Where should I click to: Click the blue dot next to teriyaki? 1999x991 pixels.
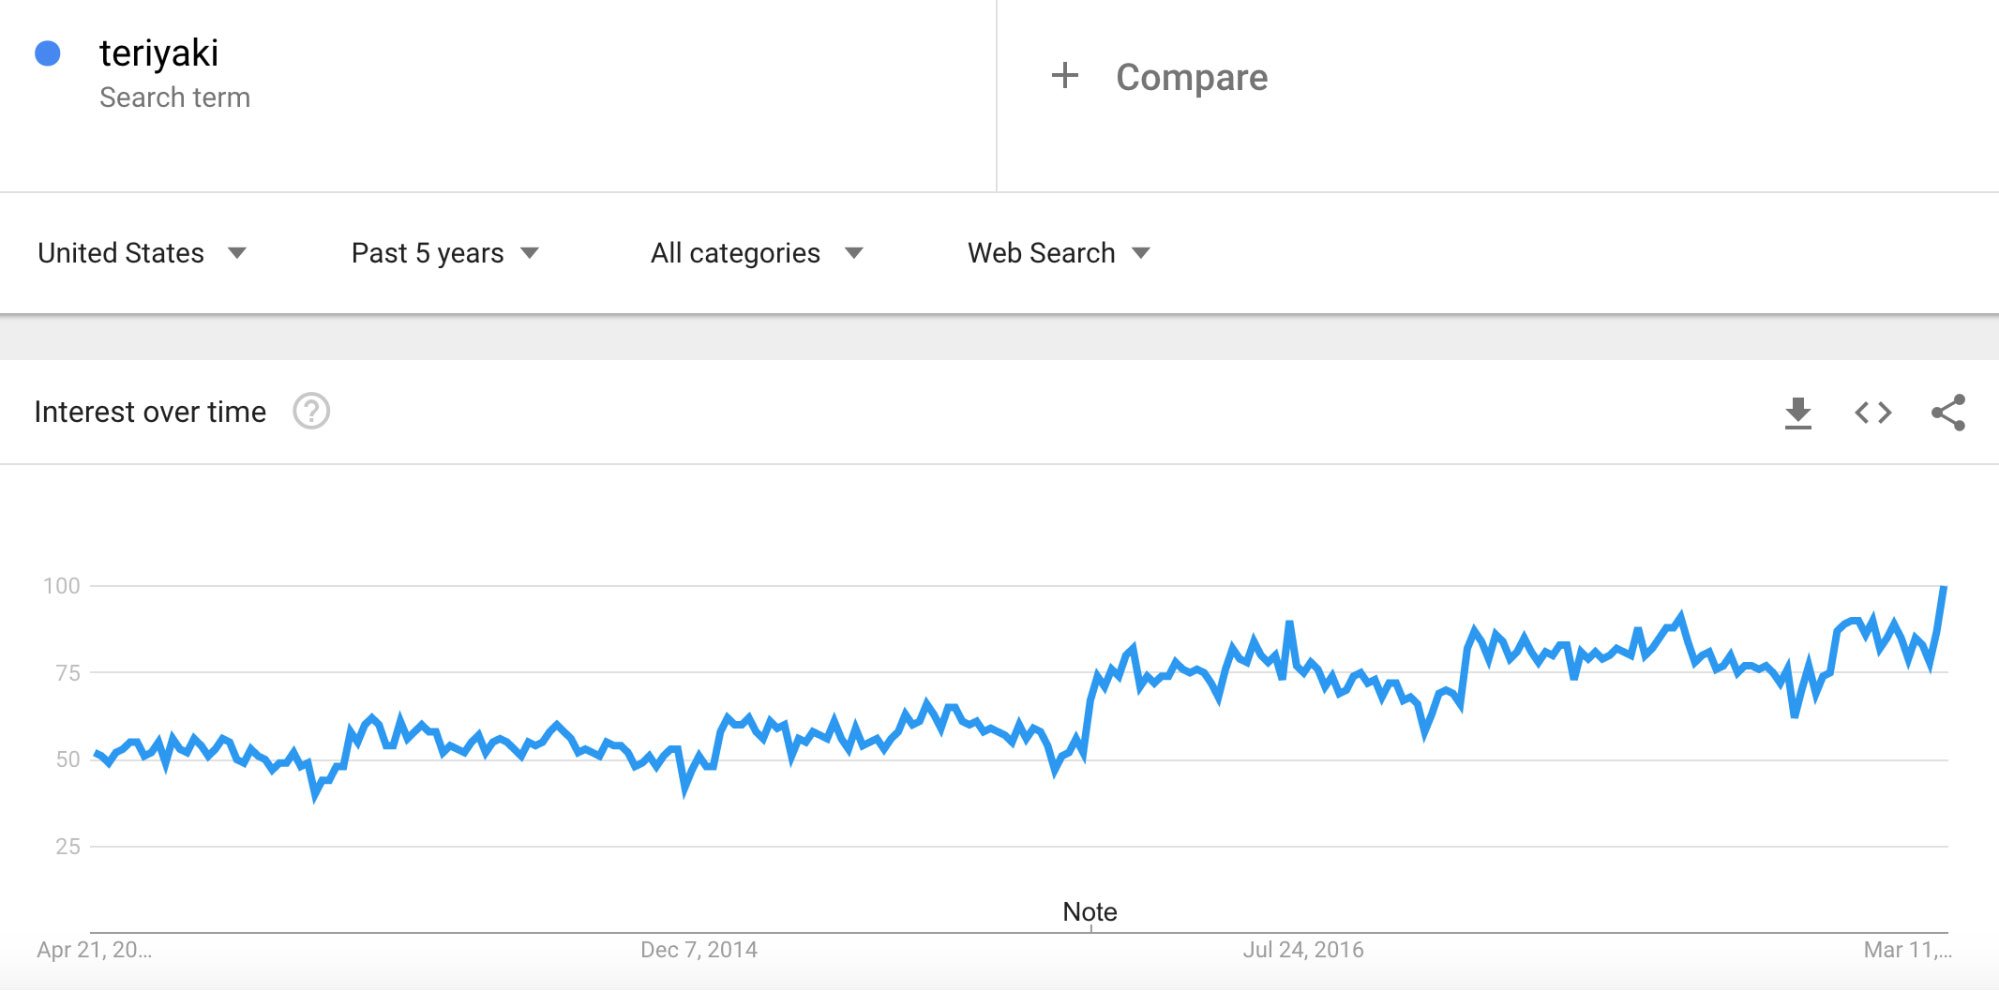click(x=48, y=54)
